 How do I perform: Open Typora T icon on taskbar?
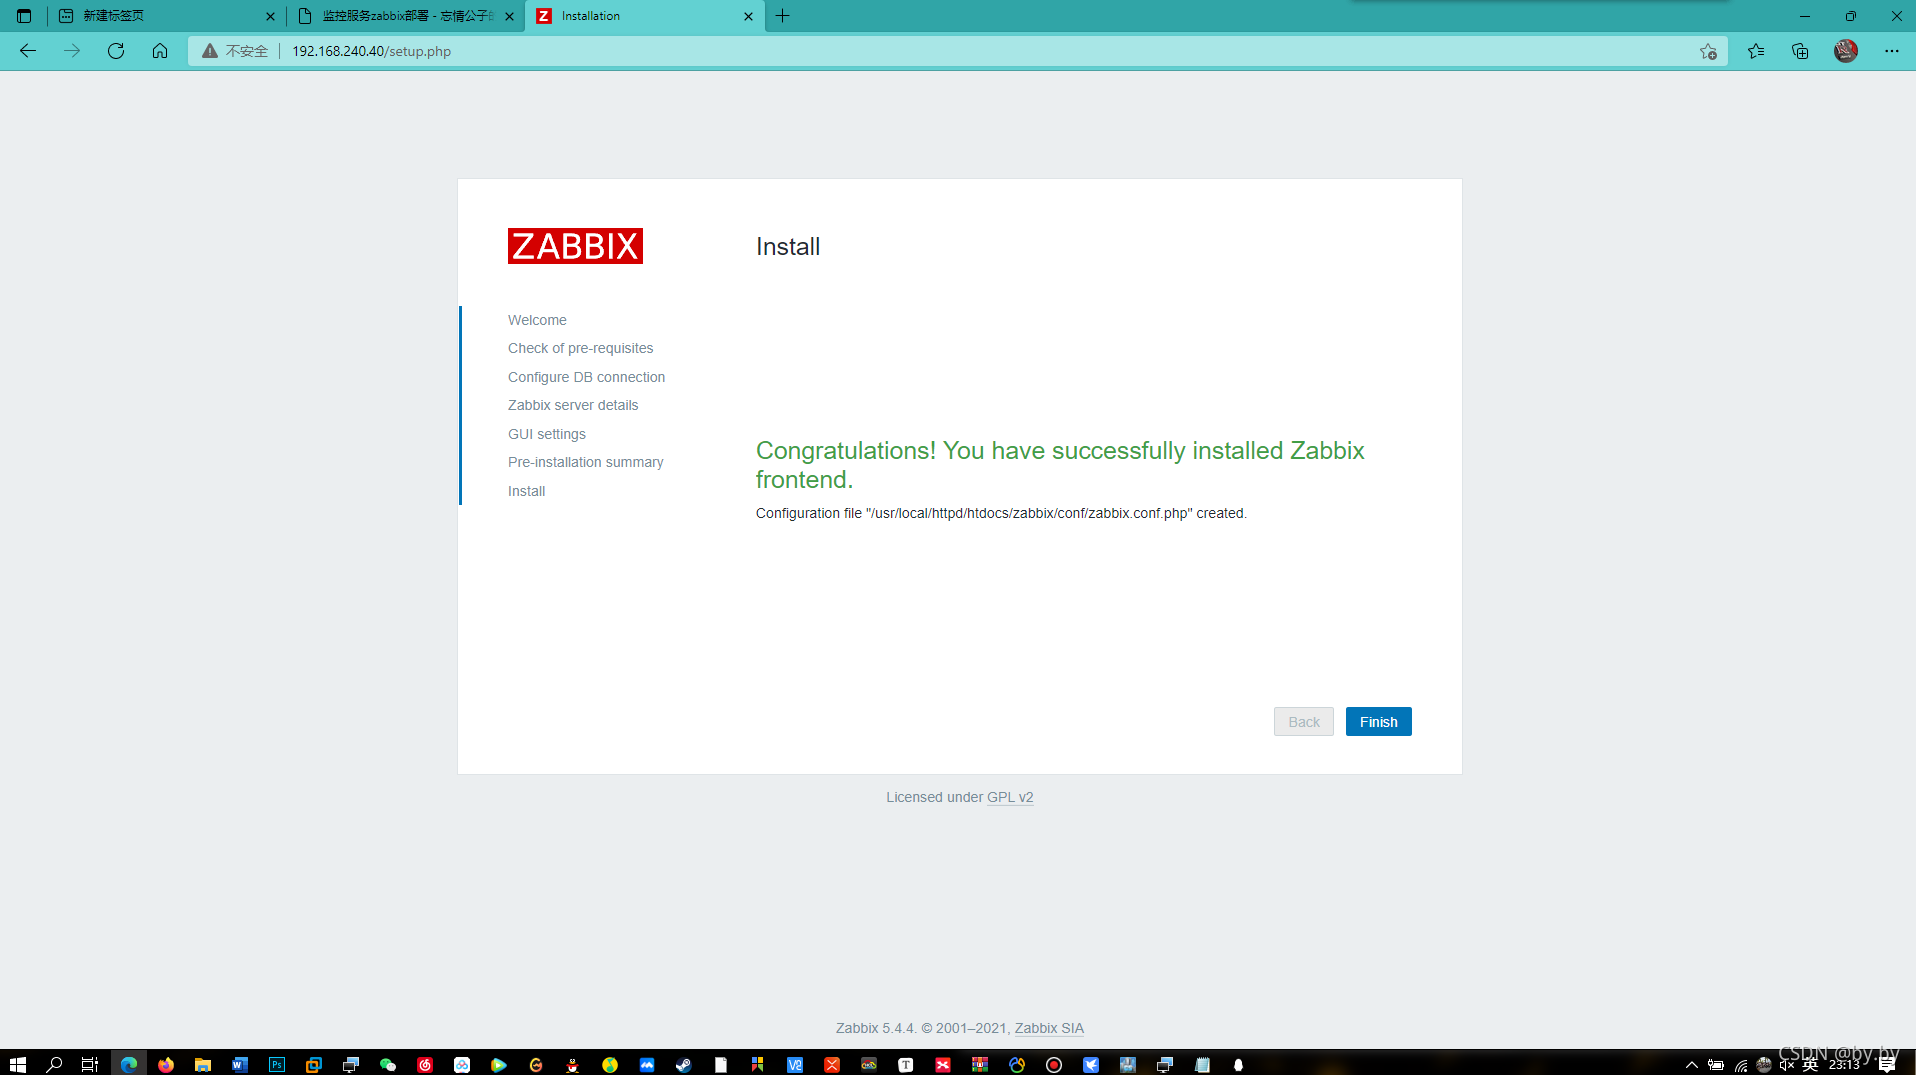point(906,1065)
